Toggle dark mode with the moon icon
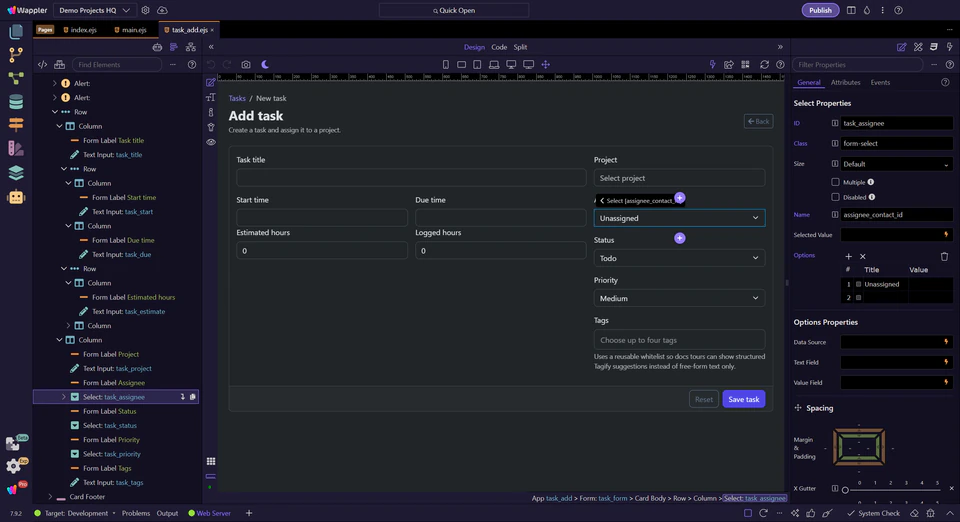 pyautogui.click(x=265, y=64)
